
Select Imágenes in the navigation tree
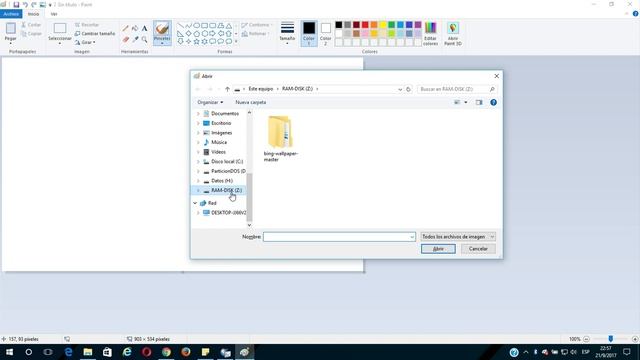(221, 133)
